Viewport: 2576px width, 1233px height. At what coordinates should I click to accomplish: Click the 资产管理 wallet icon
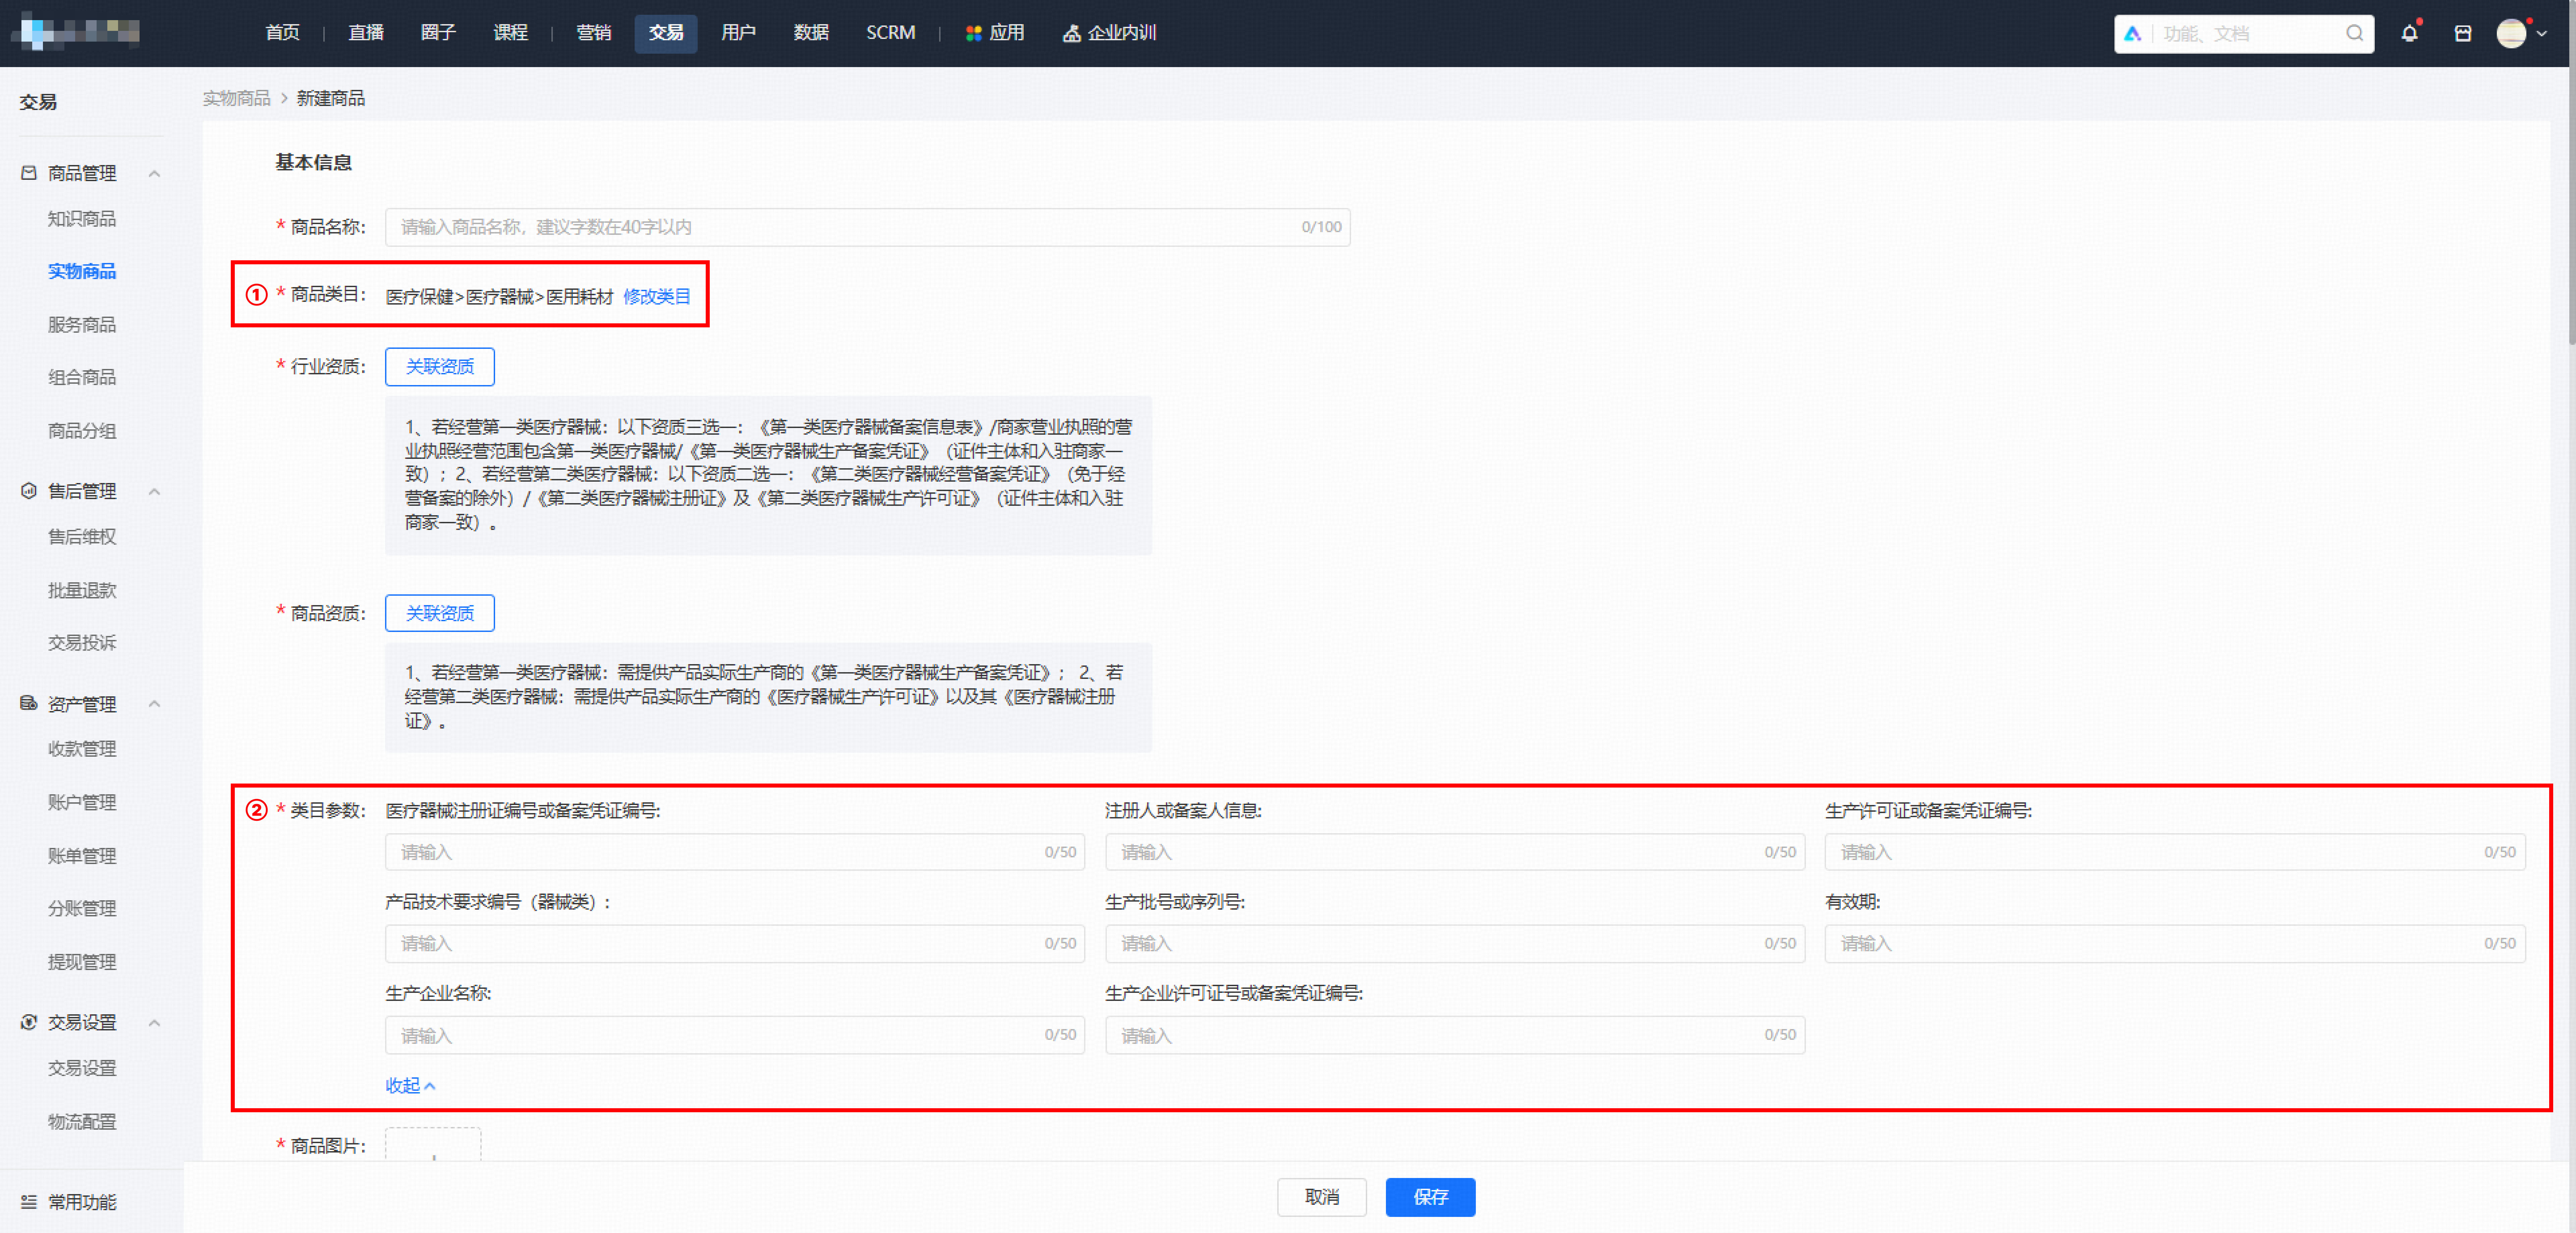tap(29, 703)
